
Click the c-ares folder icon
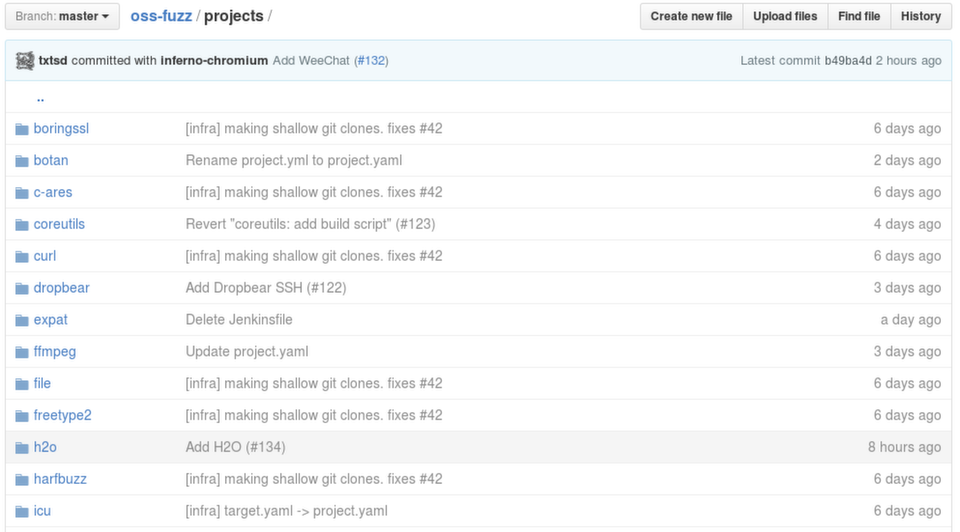point(22,193)
